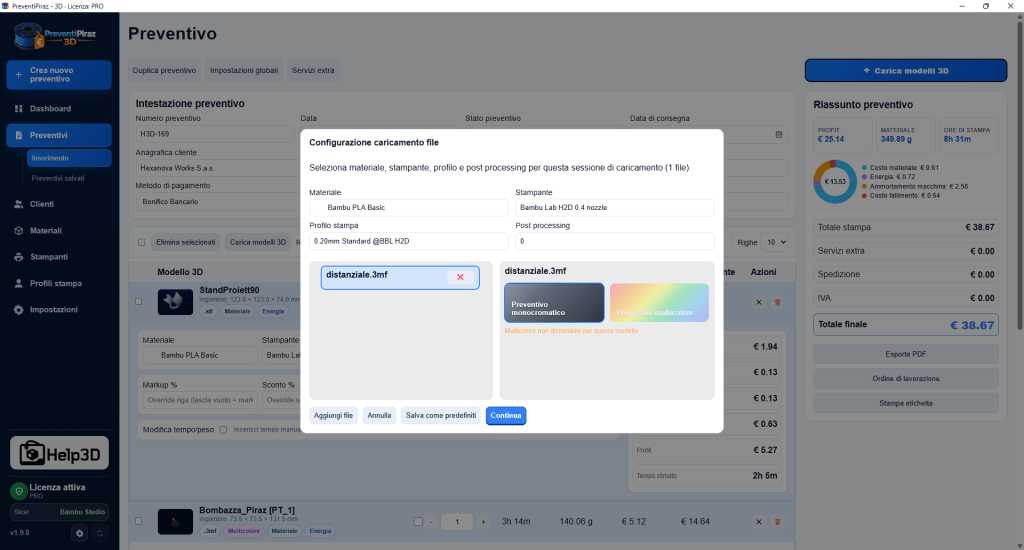1024x550 pixels.
Task: Open the Profilo stampa dropdown
Action: tap(409, 241)
